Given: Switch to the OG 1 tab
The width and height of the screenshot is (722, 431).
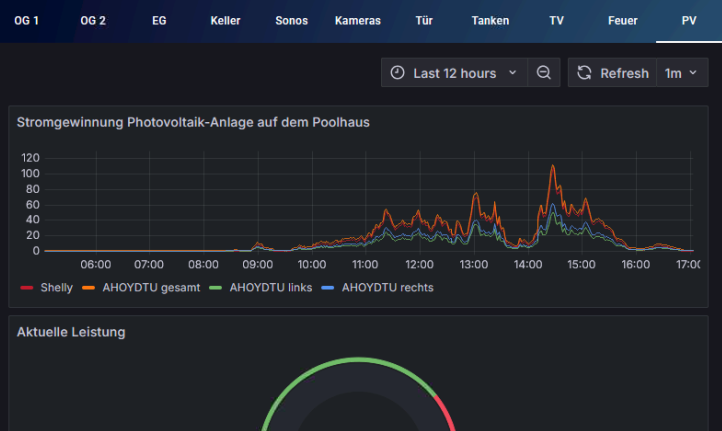Looking at the screenshot, I should pyautogui.click(x=26, y=21).
